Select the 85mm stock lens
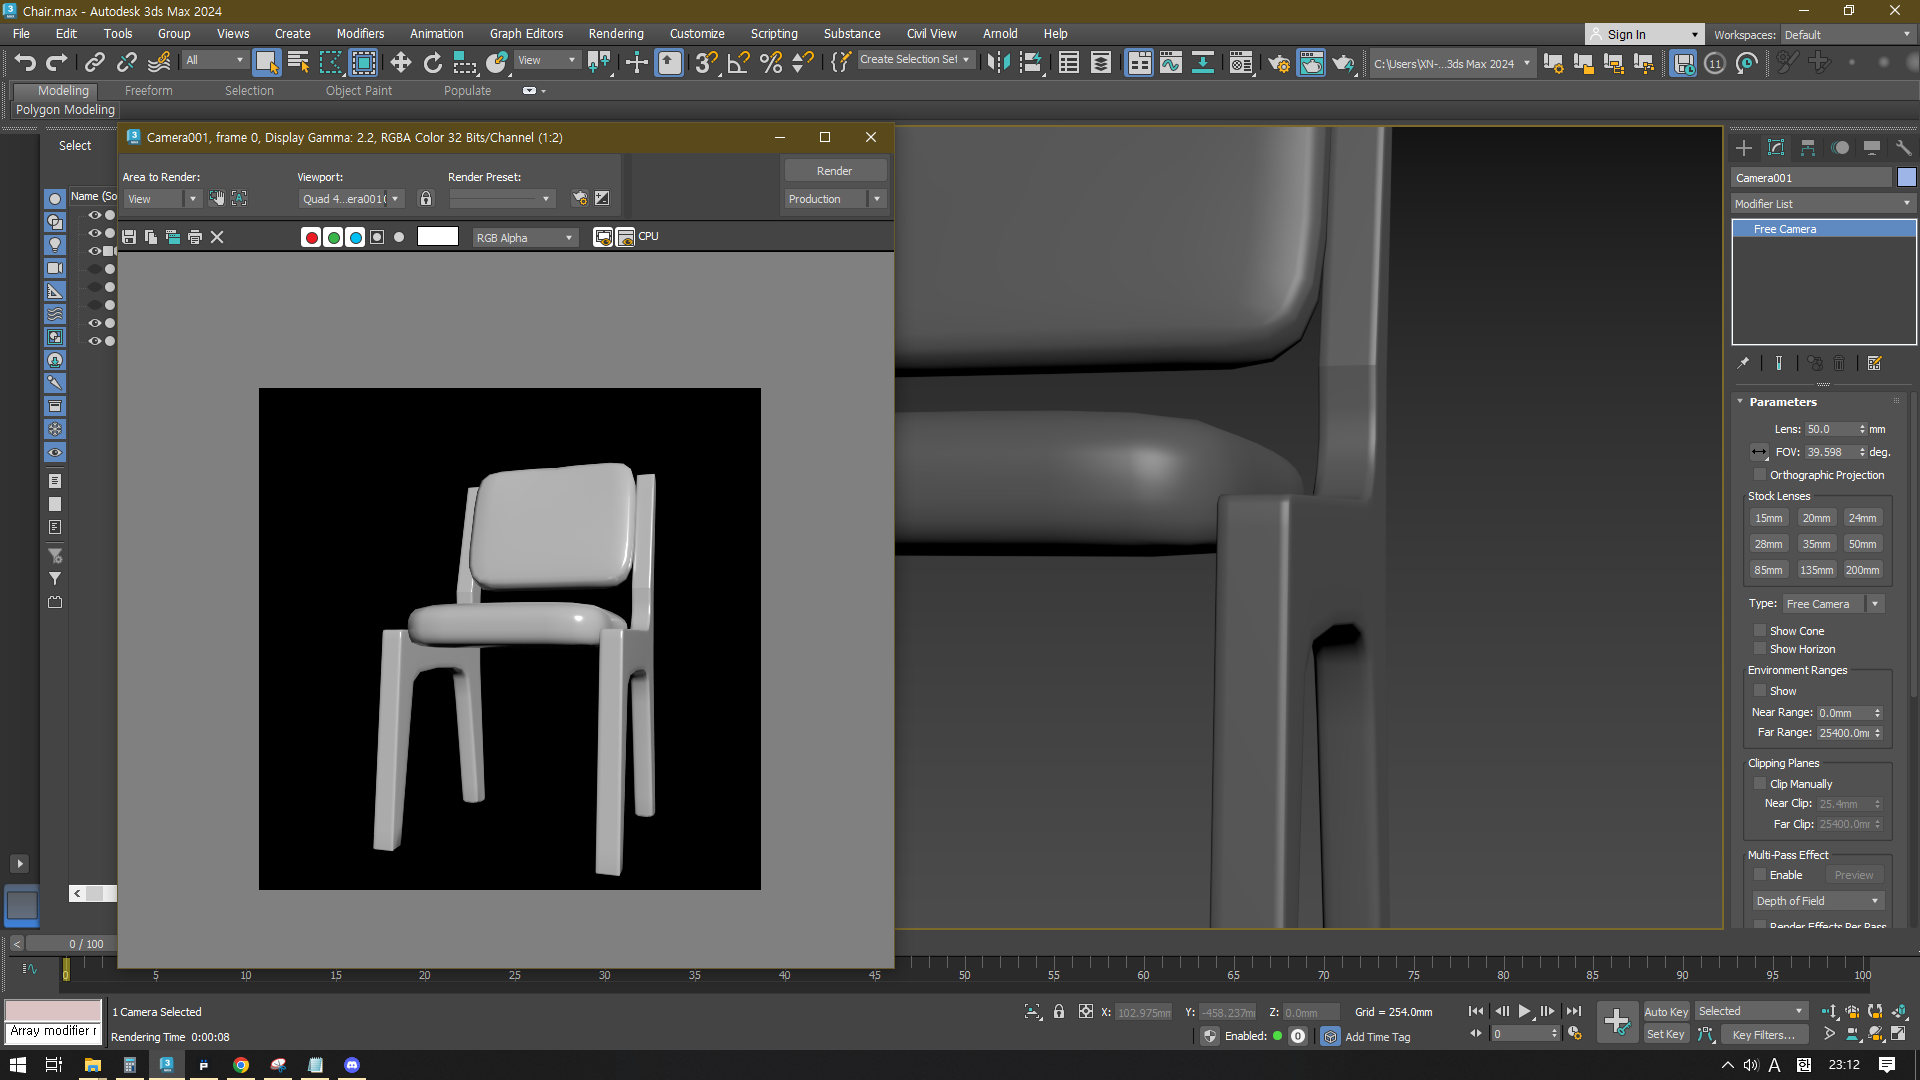 pyautogui.click(x=1768, y=570)
